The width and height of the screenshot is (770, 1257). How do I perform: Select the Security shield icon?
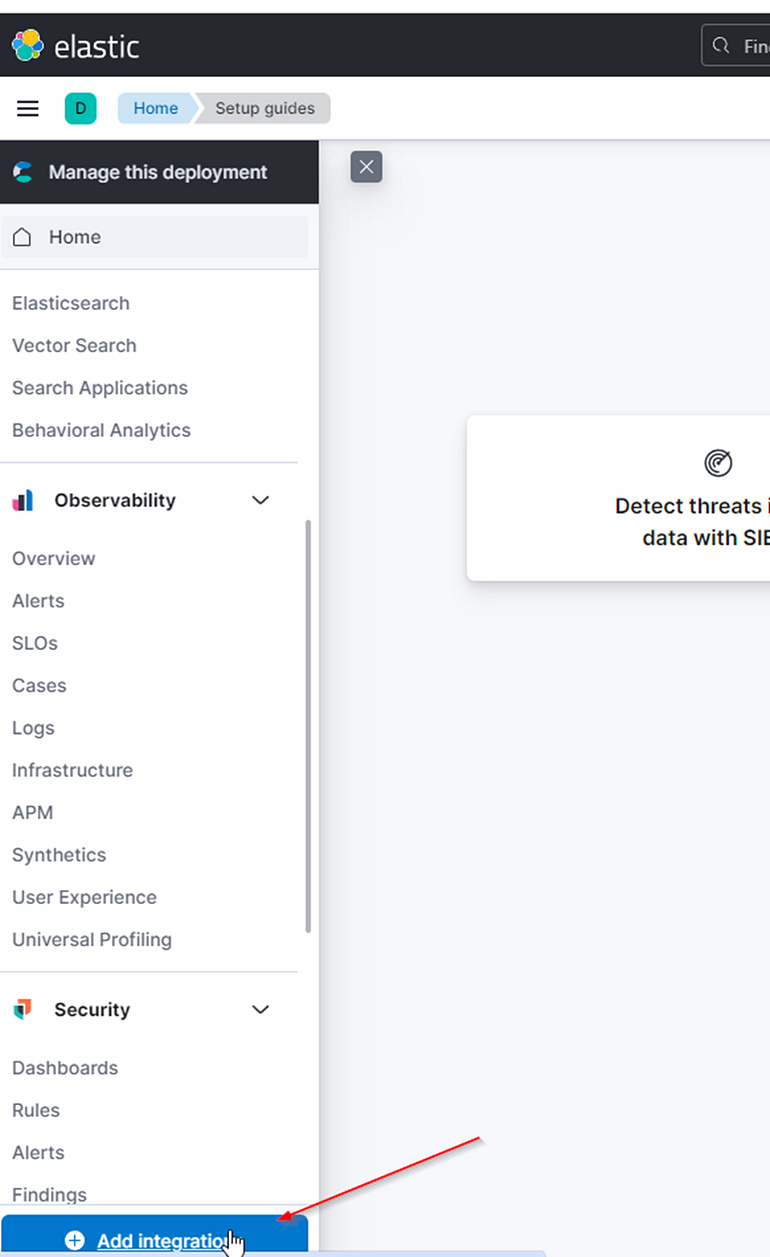(x=20, y=1009)
